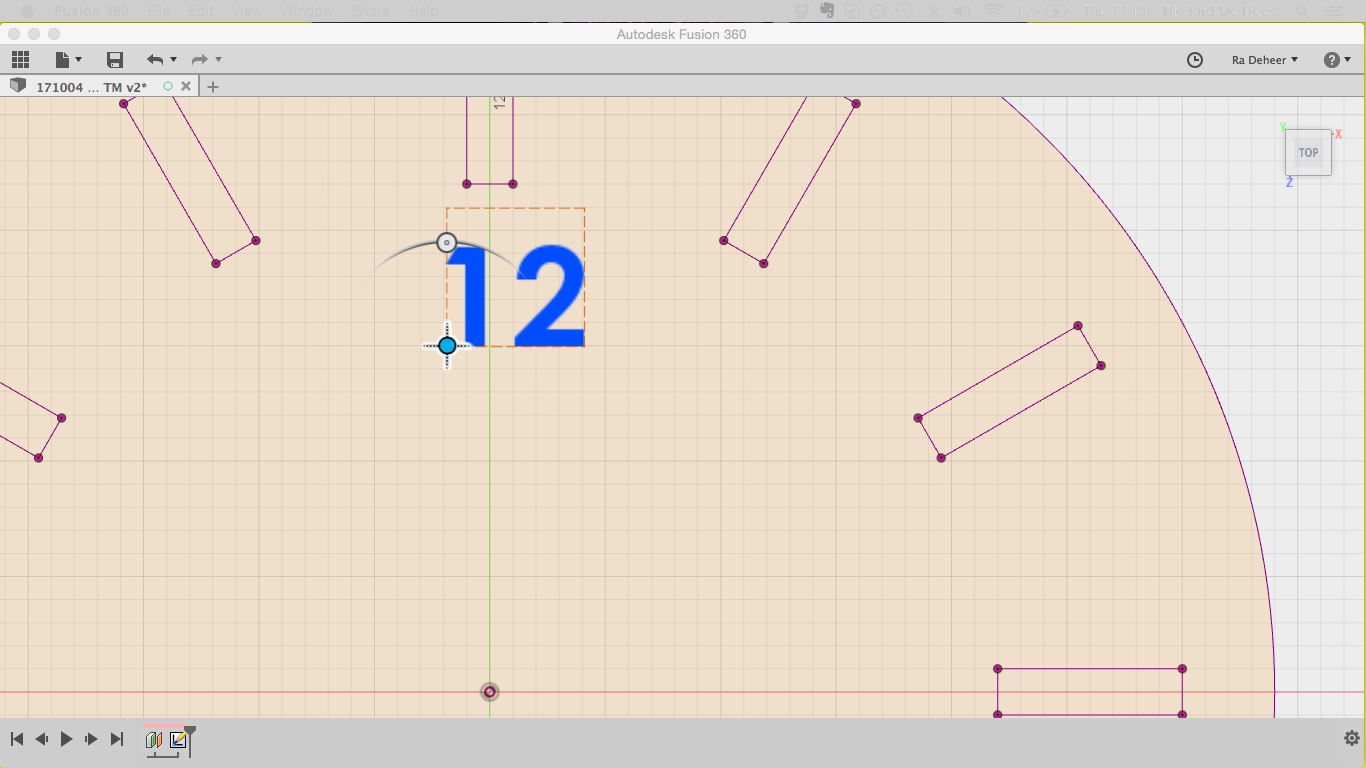
Task: Toggle the TOP view on the ViewCube
Action: (x=1308, y=152)
